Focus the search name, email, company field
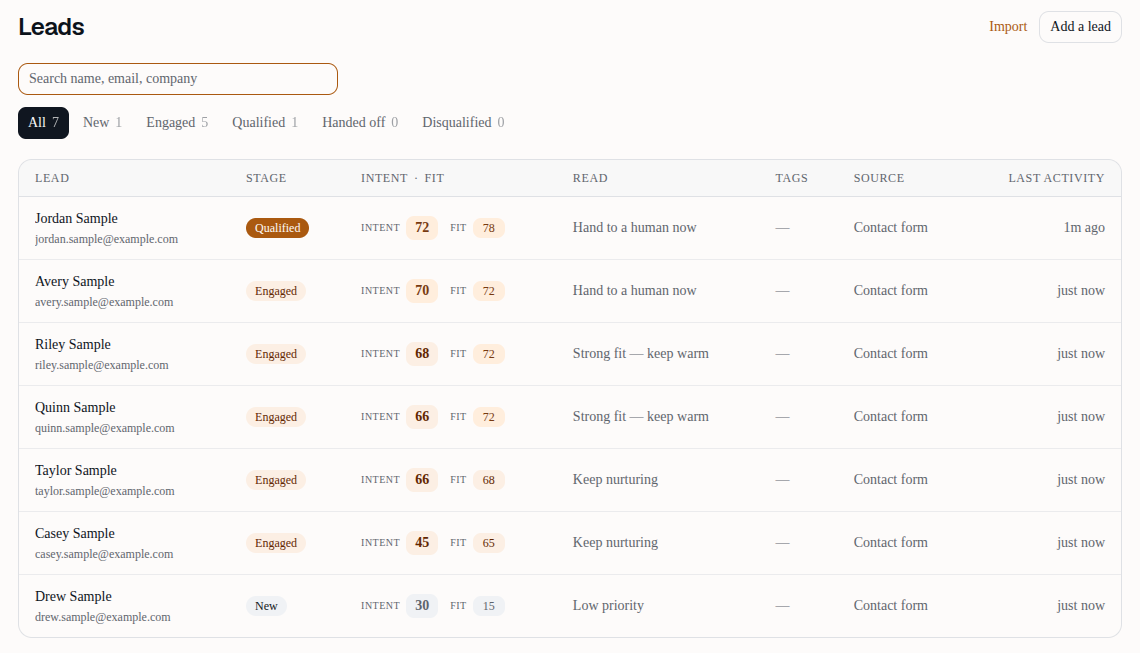 [x=178, y=79]
